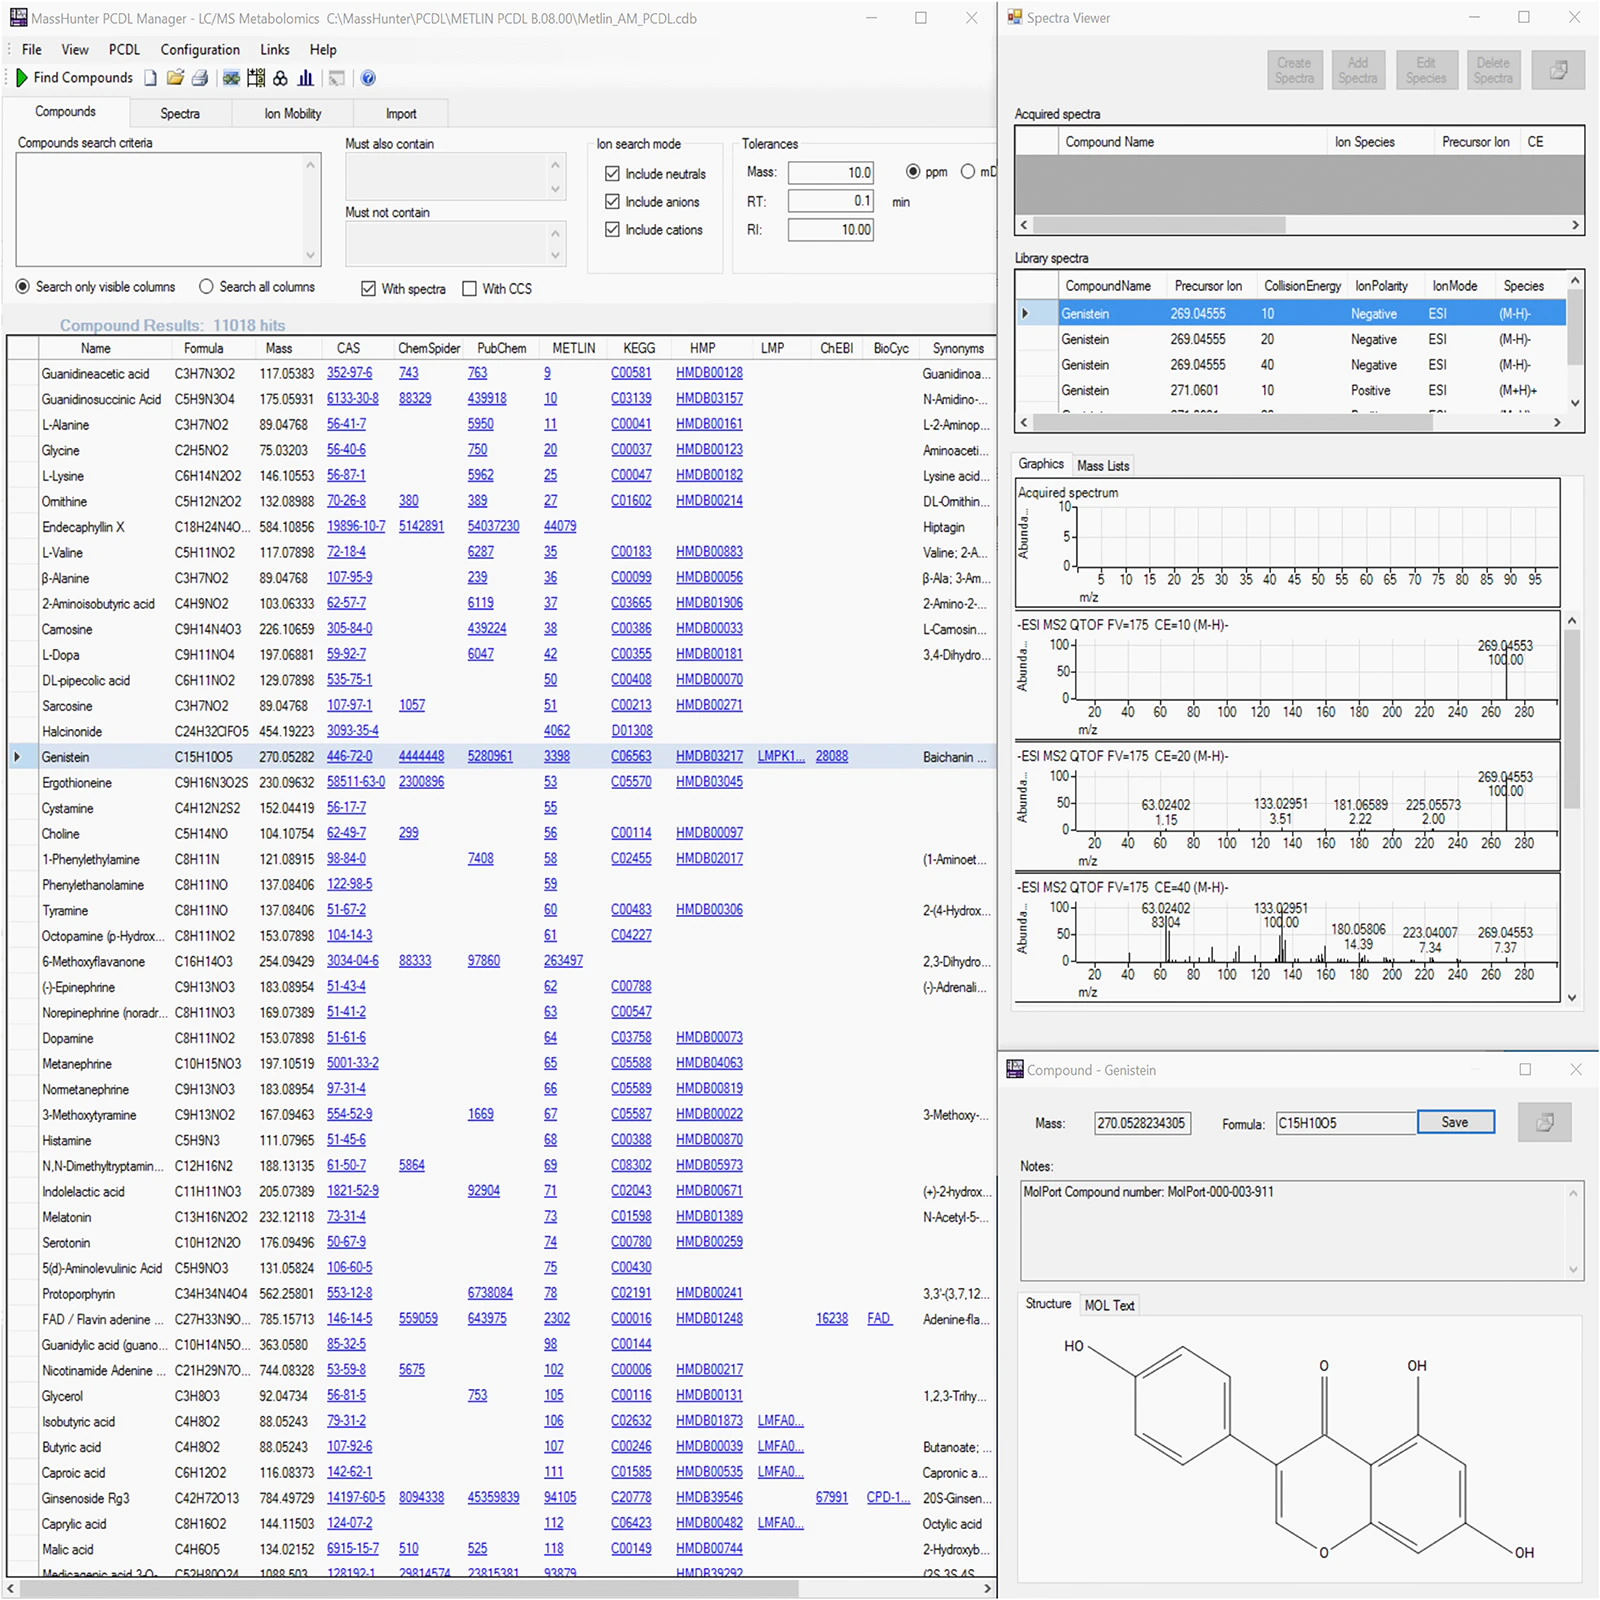Viewport: 1600px width, 1600px height.
Task: Open HMDB03217 link in Genistein row
Action: pos(709,757)
